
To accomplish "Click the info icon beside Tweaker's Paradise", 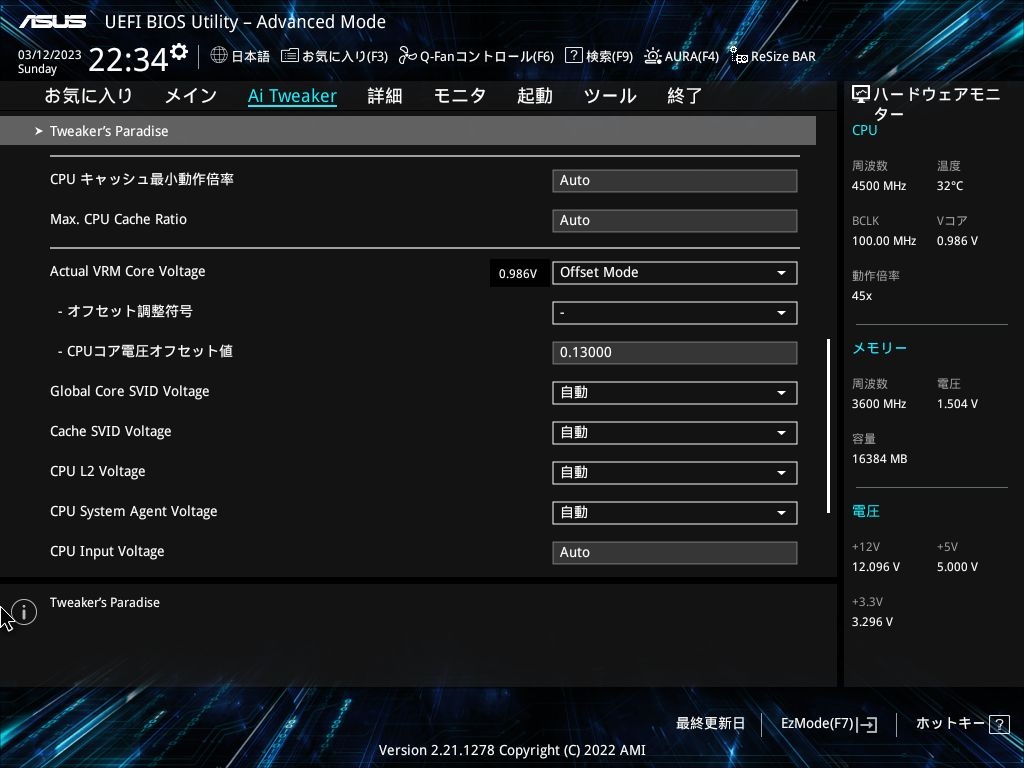I will pyautogui.click(x=24, y=612).
